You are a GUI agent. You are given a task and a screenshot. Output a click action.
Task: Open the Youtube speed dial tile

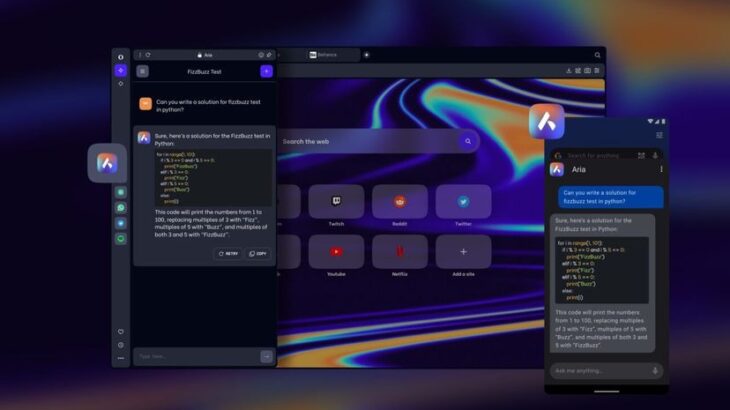click(x=336, y=254)
